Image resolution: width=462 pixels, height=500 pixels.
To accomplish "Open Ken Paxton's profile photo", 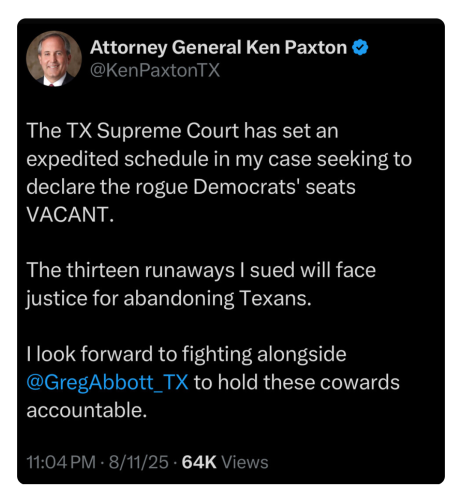I will click(54, 59).
